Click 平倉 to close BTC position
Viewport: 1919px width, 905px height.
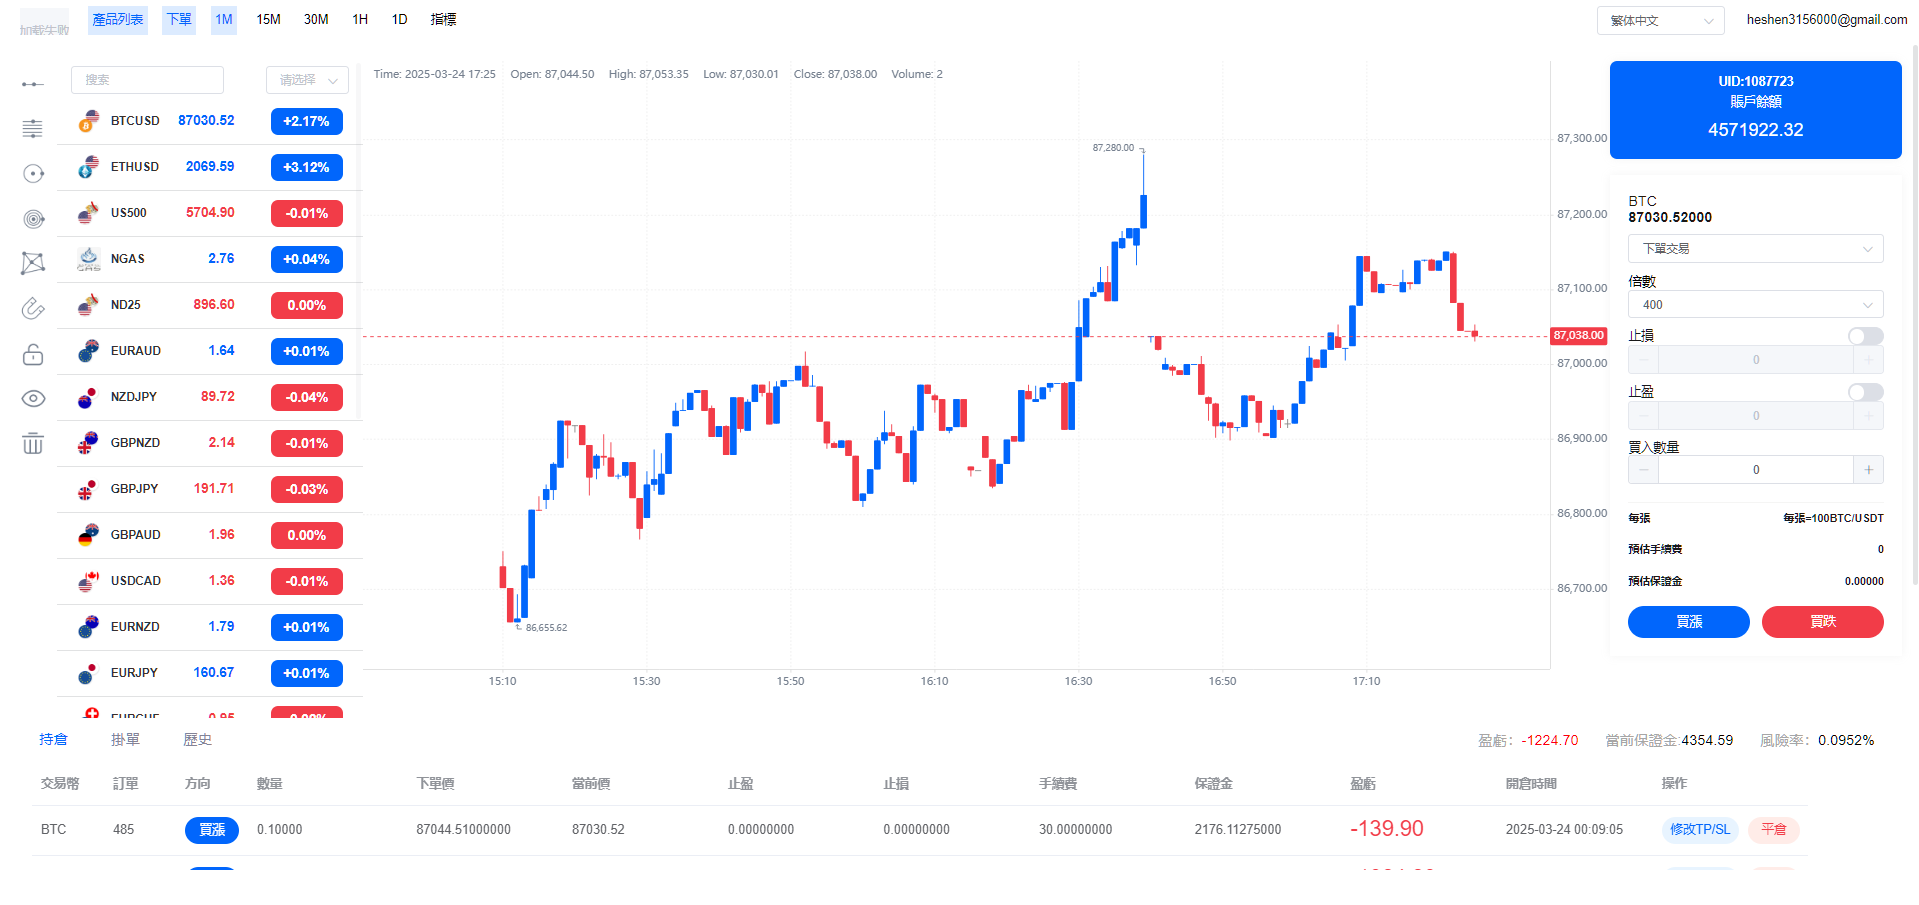click(1773, 830)
